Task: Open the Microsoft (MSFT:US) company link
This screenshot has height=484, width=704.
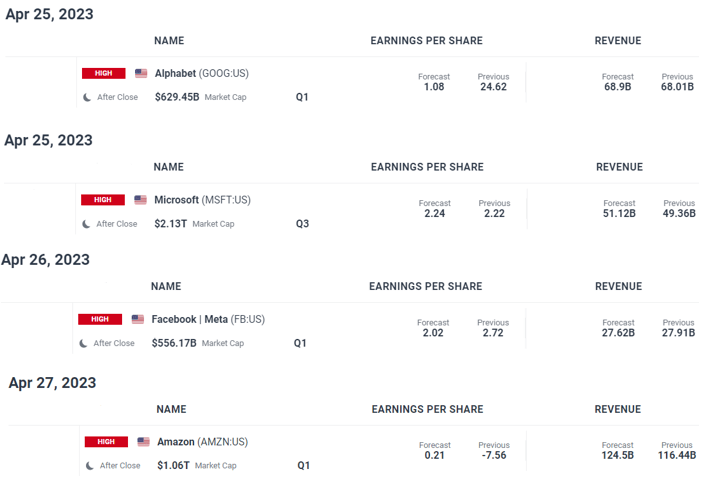Action: tap(202, 200)
